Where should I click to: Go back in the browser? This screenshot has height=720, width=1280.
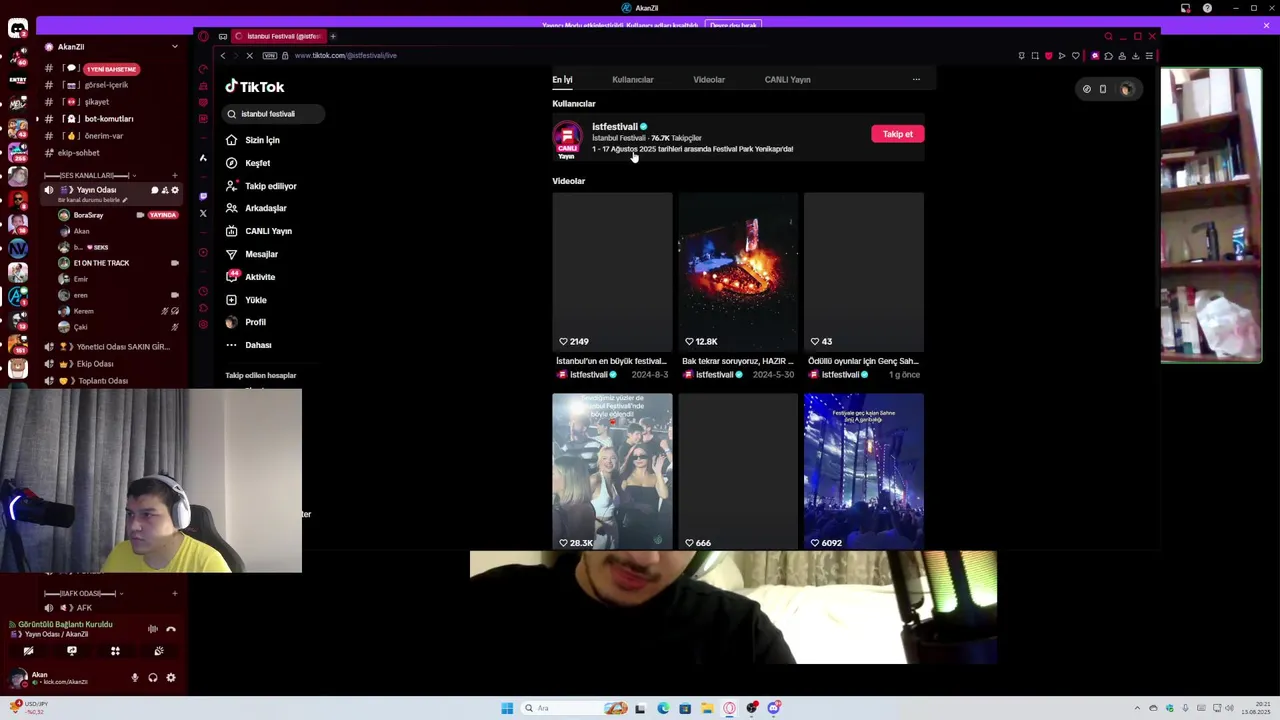click(223, 56)
